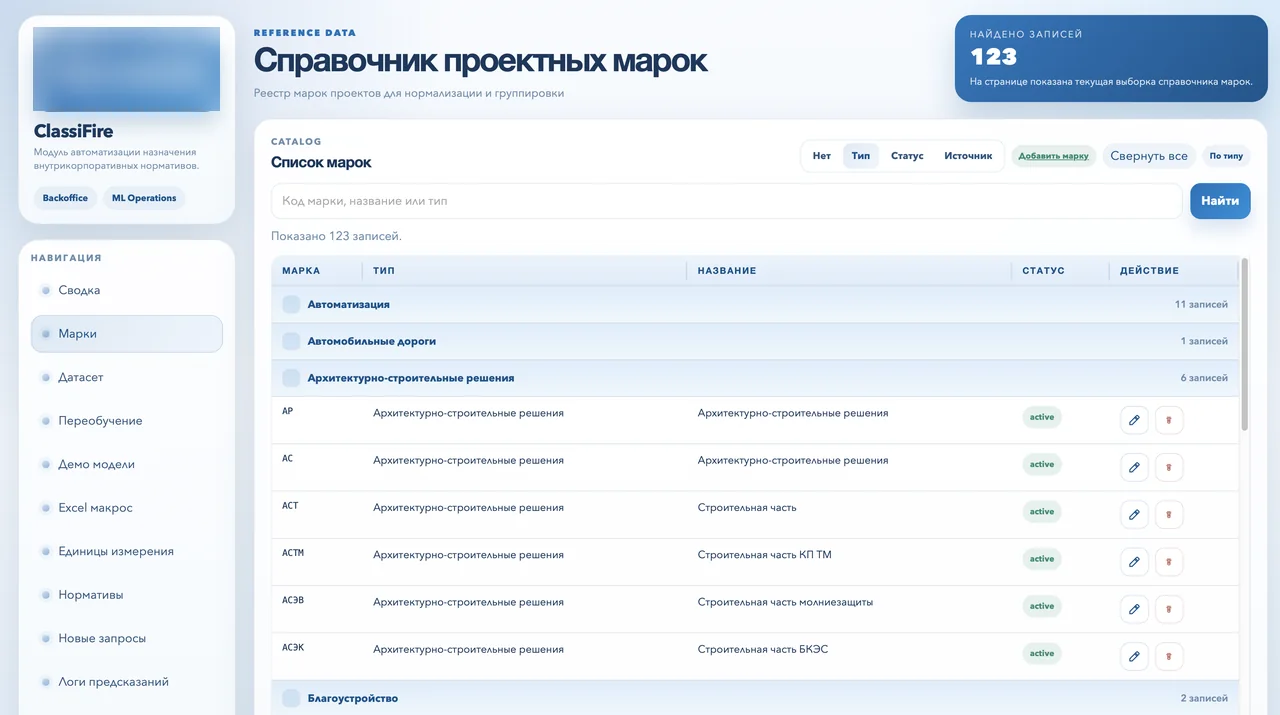
Task: Click the Добавить марку link
Action: (x=1054, y=156)
